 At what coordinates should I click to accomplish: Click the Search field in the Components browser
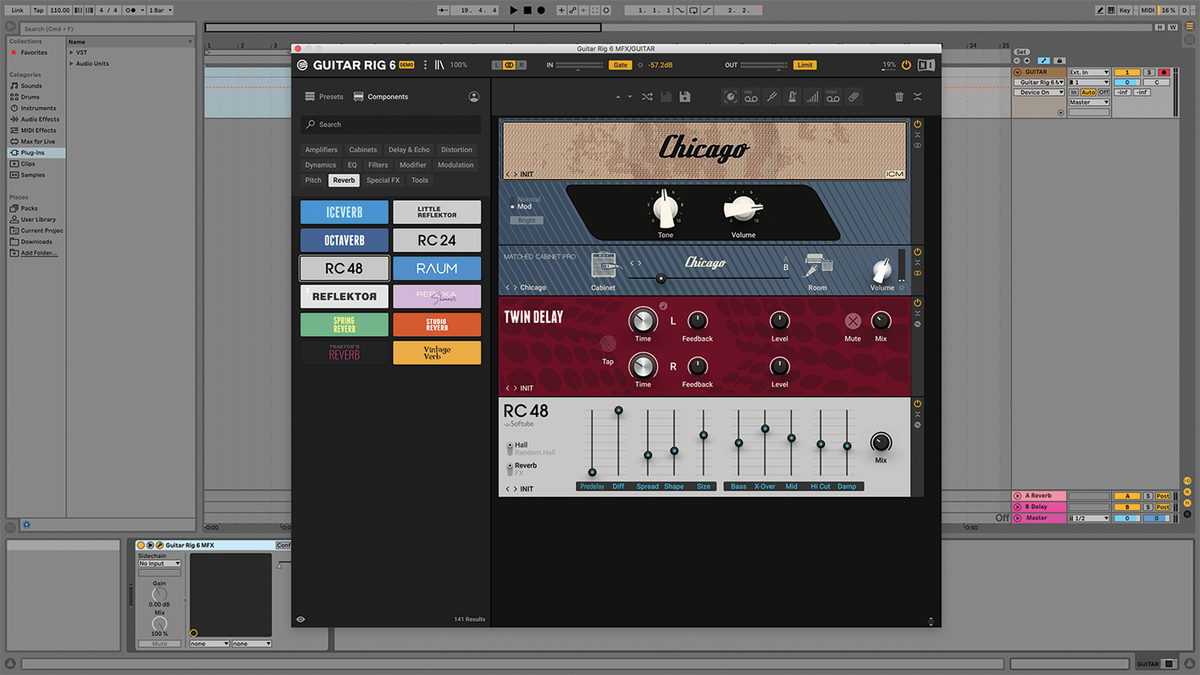coord(390,124)
